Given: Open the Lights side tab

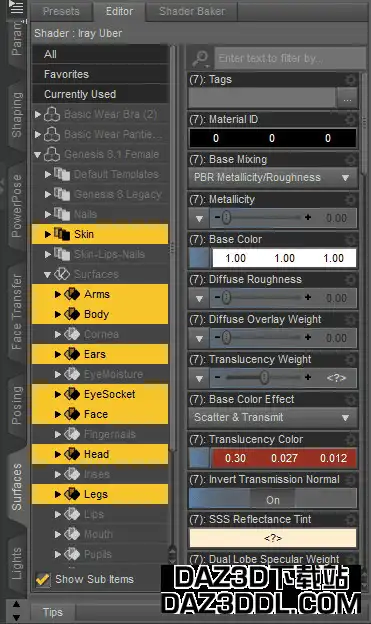Looking at the screenshot, I should tap(17, 564).
